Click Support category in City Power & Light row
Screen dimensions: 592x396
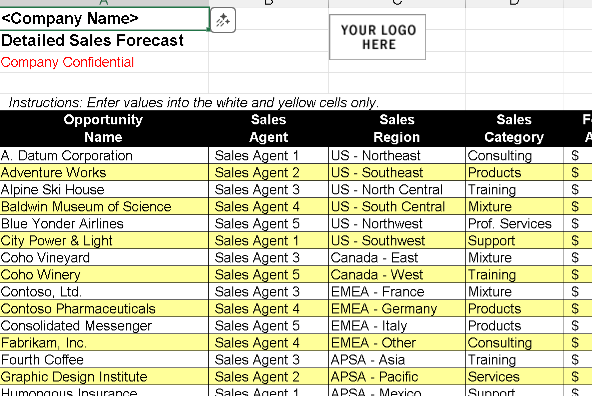(514, 240)
